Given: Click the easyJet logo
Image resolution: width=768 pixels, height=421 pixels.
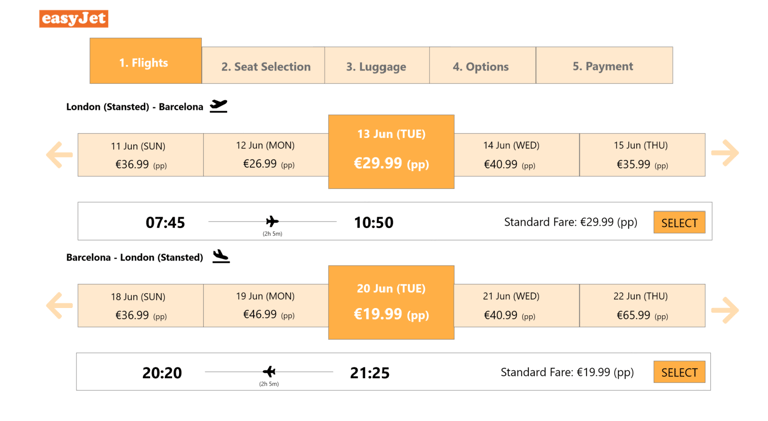Looking at the screenshot, I should [73, 18].
